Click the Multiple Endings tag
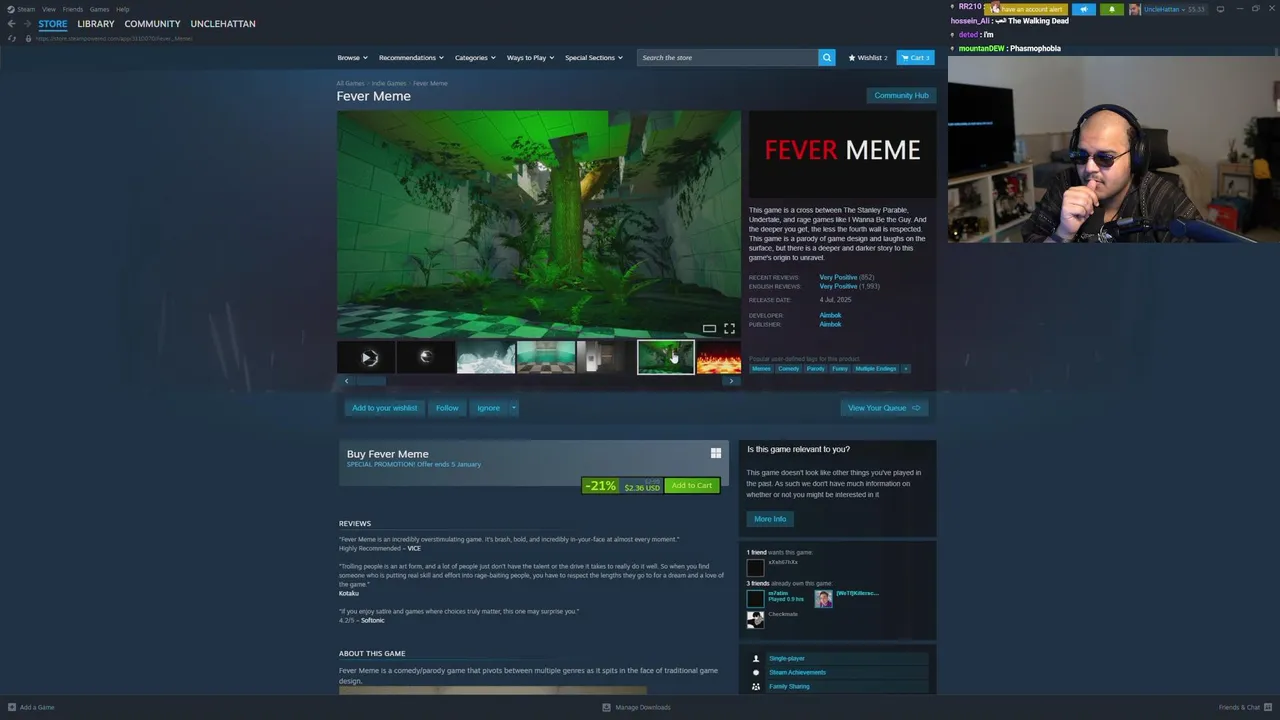Viewport: 1280px width, 720px height. tap(875, 369)
